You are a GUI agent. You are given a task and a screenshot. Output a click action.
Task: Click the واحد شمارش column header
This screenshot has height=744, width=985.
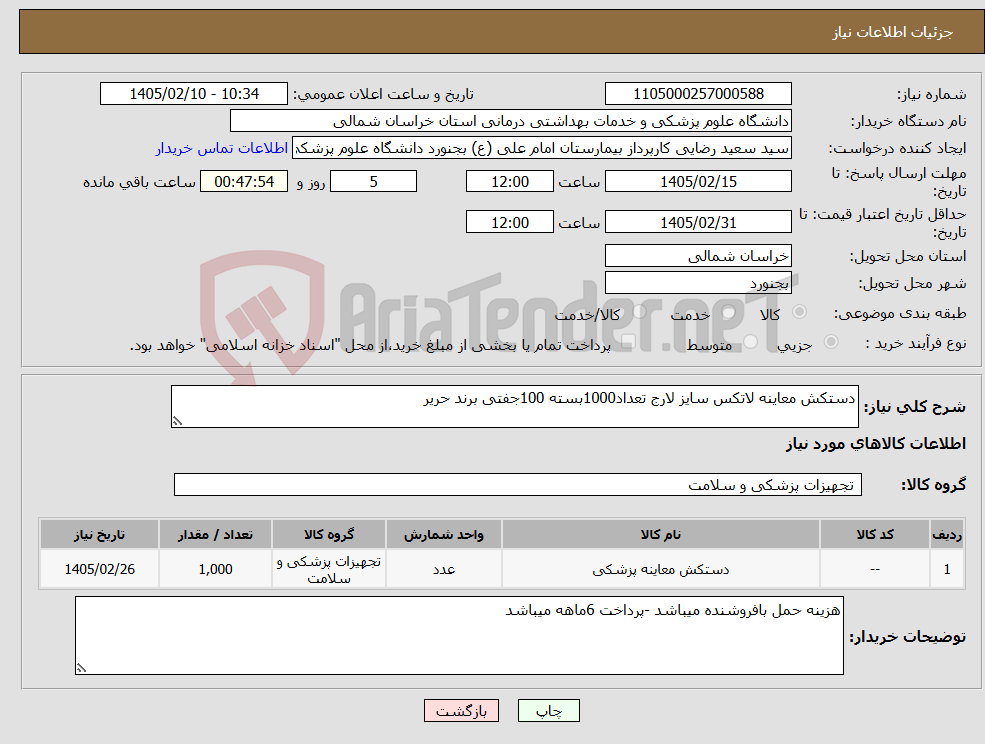[444, 535]
